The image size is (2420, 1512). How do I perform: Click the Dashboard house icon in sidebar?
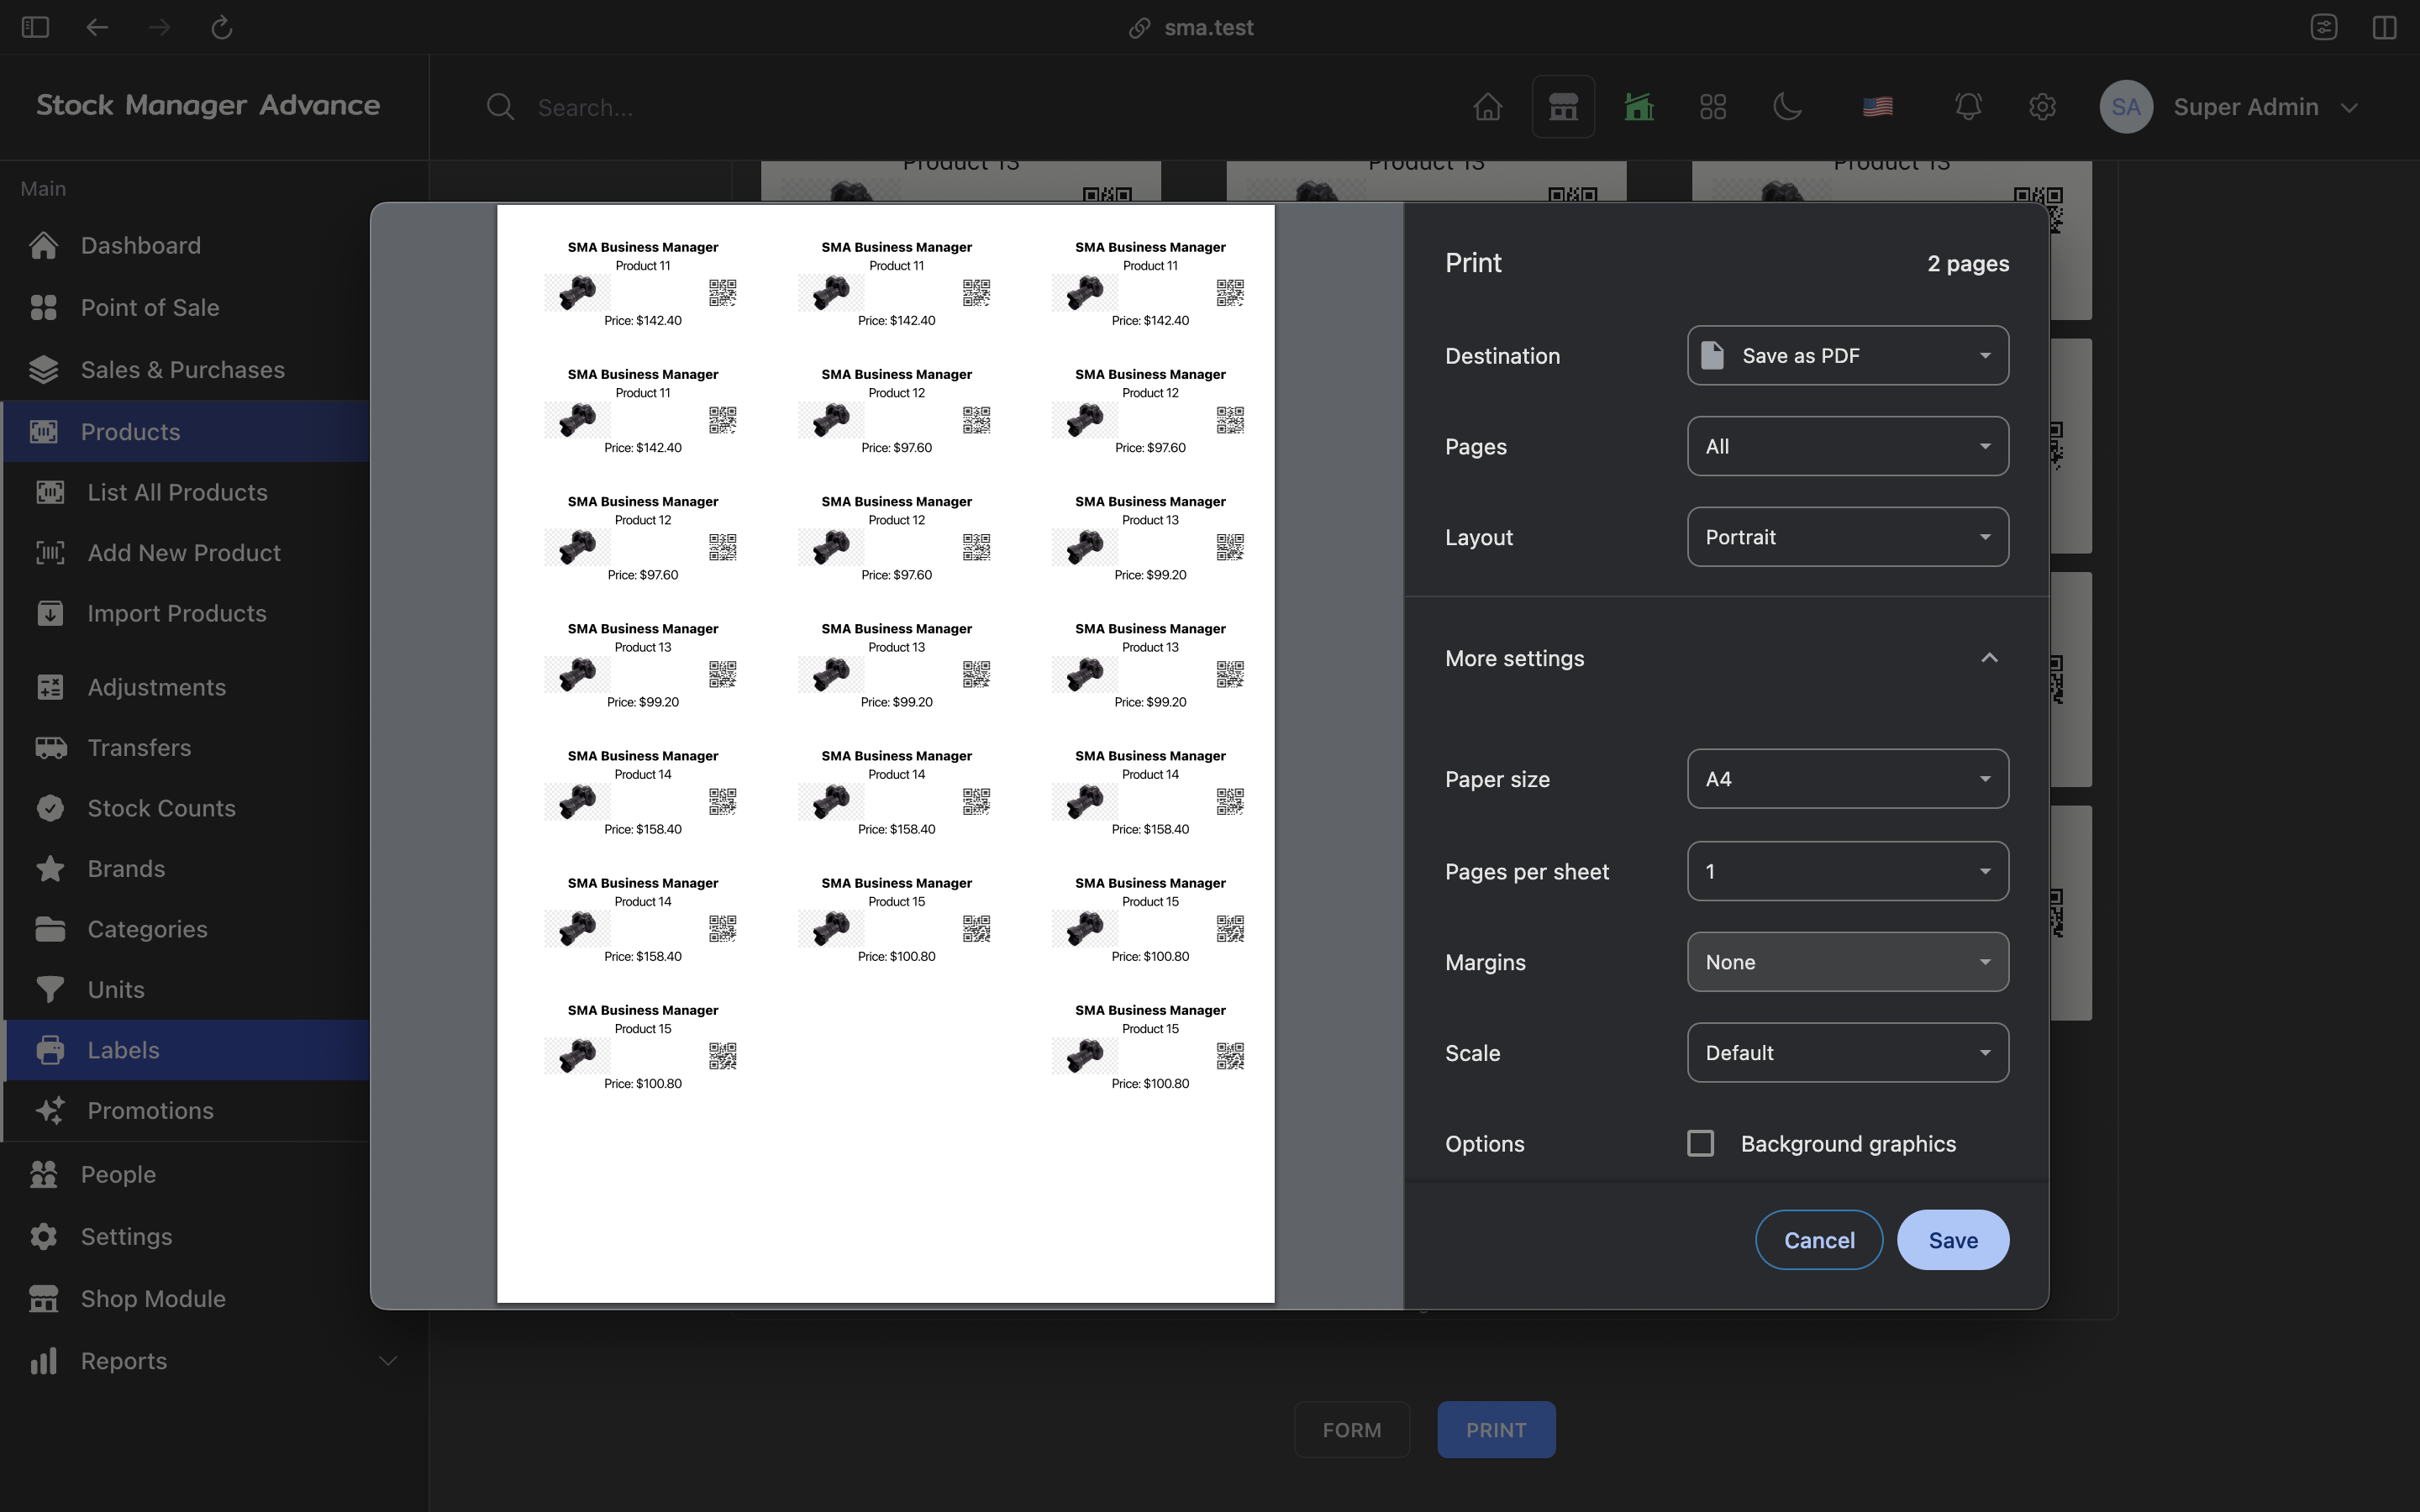click(x=43, y=245)
